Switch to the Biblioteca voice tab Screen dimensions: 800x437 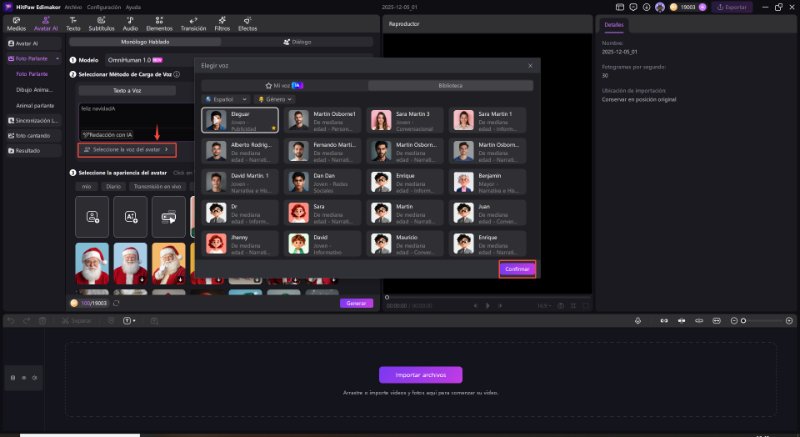pos(449,86)
